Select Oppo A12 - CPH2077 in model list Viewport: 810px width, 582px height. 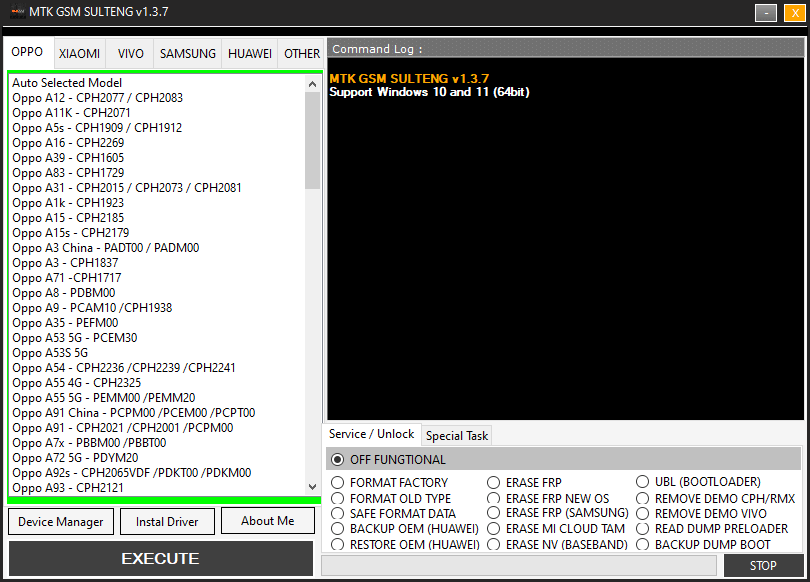97,98
